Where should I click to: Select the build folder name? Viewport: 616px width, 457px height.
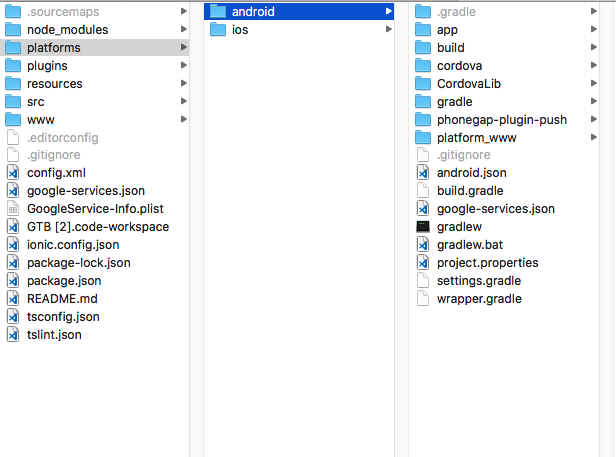click(451, 48)
